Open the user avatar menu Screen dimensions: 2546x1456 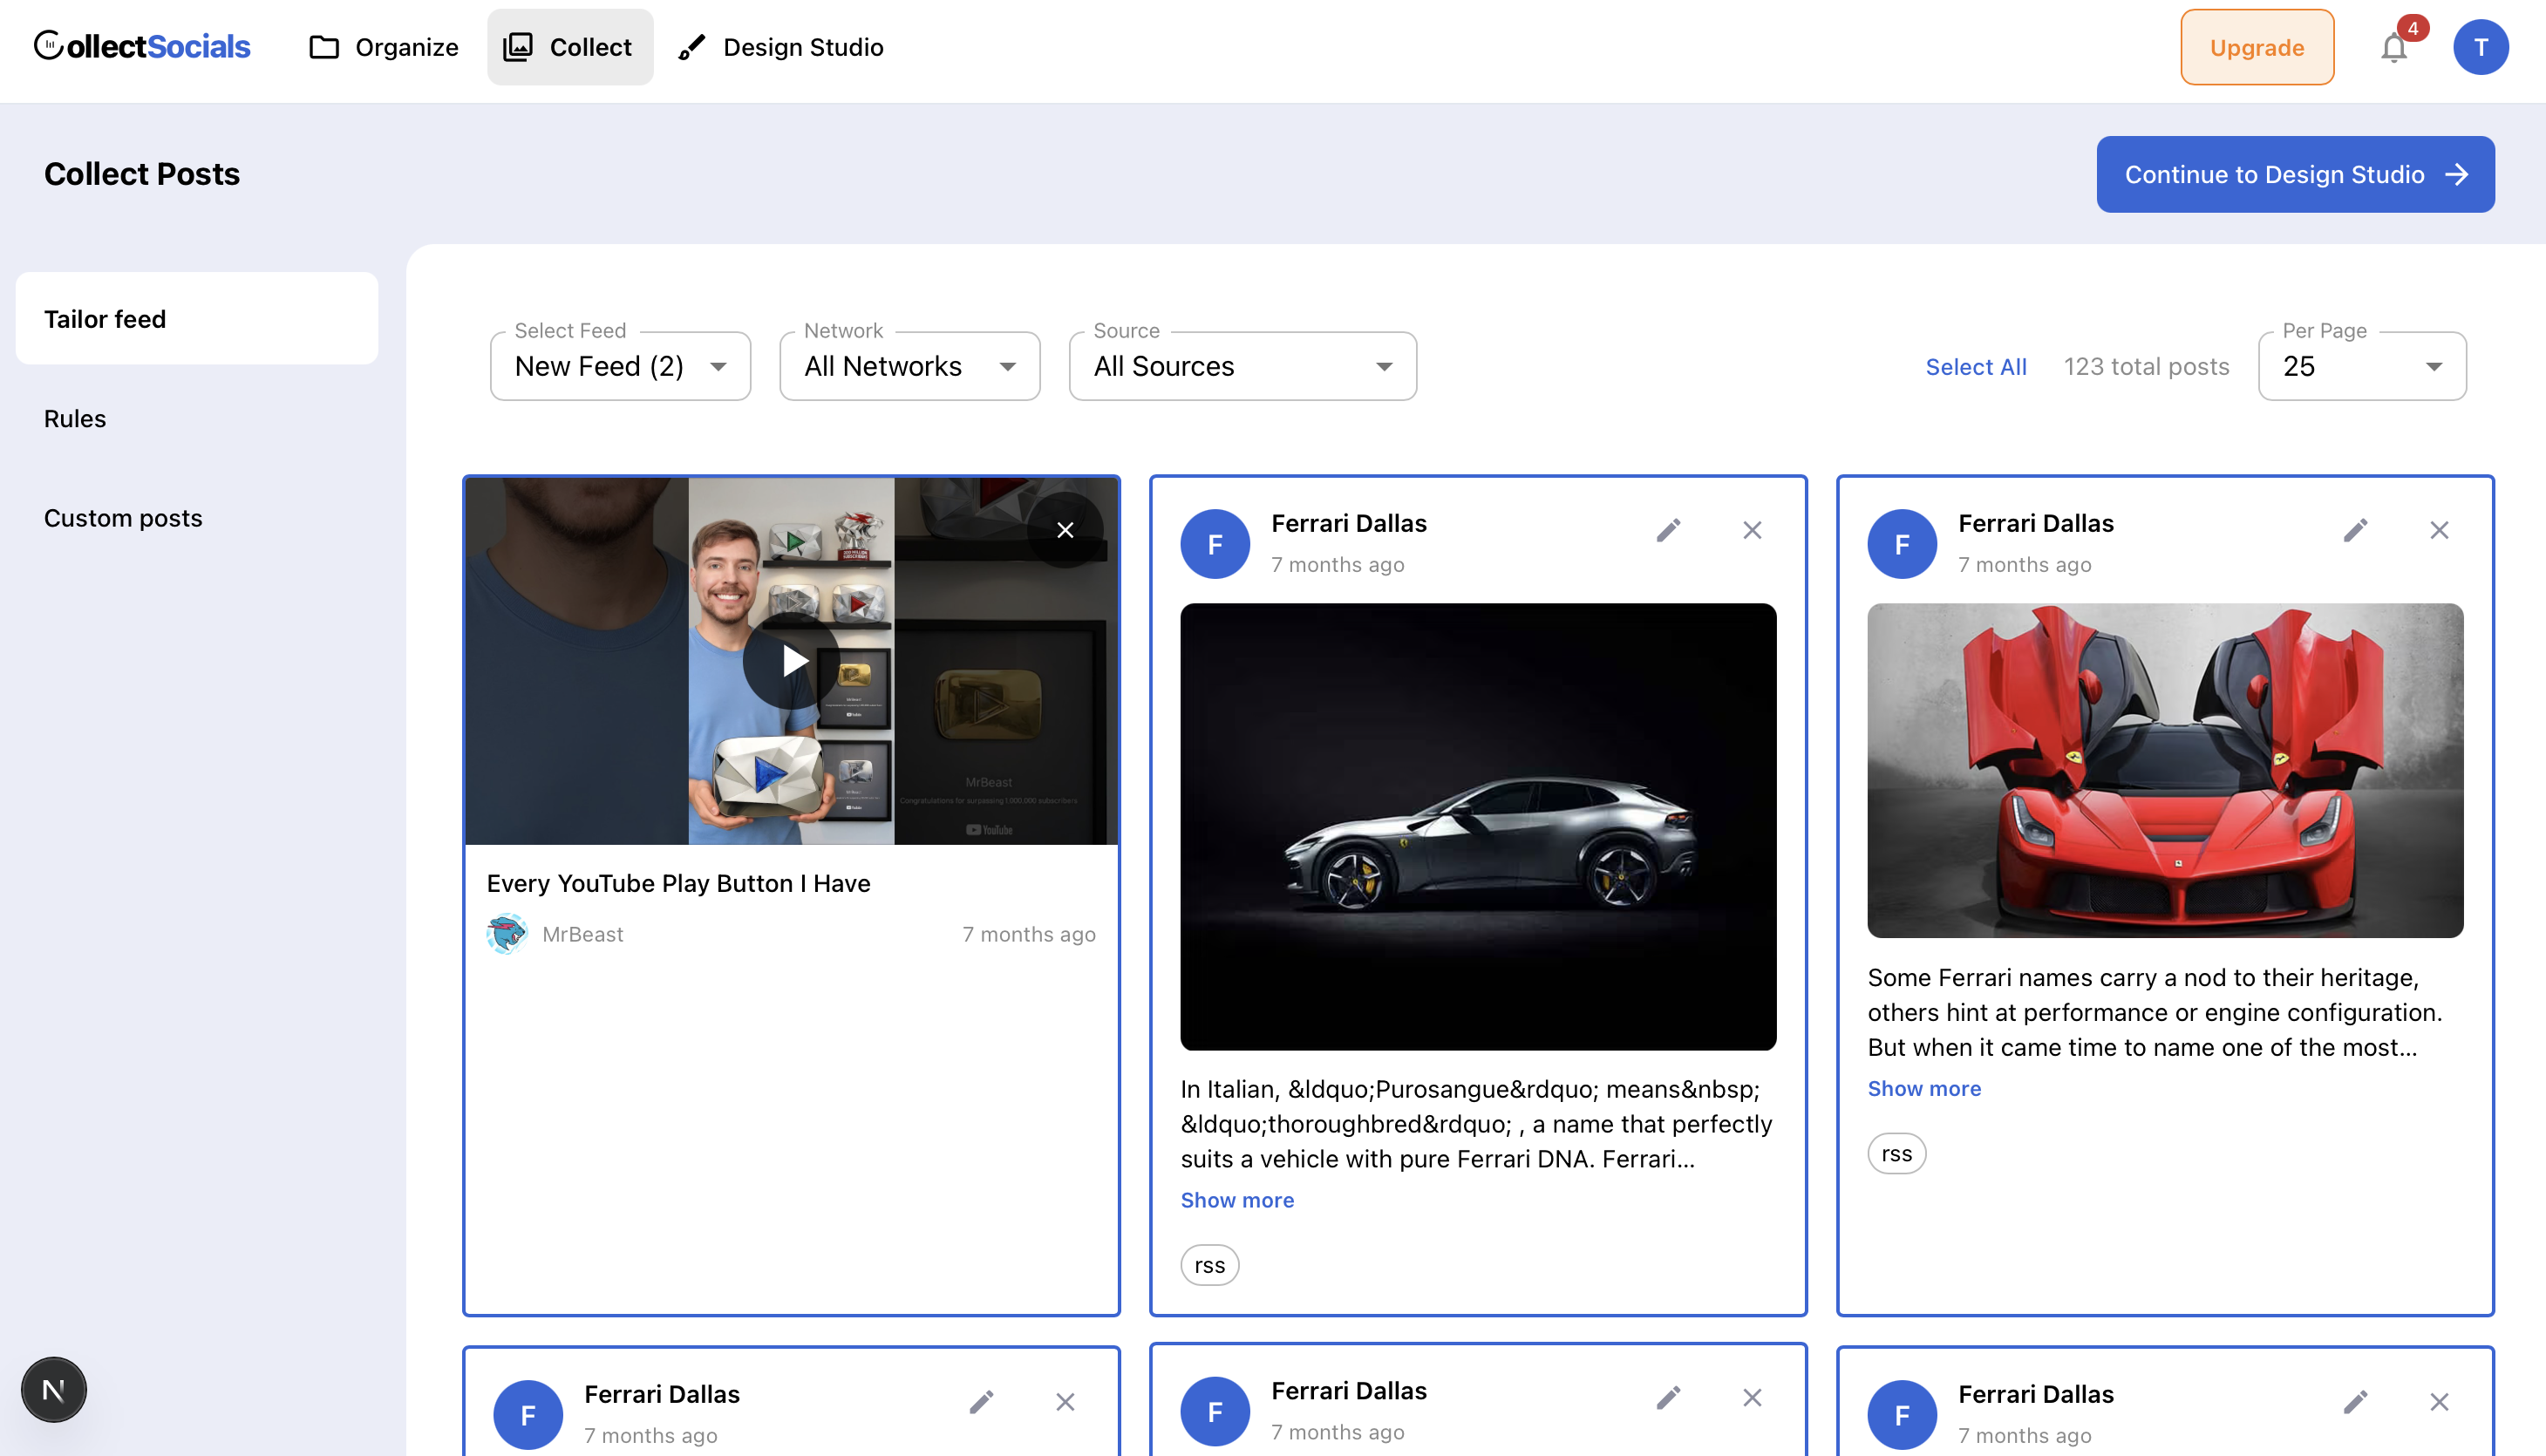pos(2482,46)
